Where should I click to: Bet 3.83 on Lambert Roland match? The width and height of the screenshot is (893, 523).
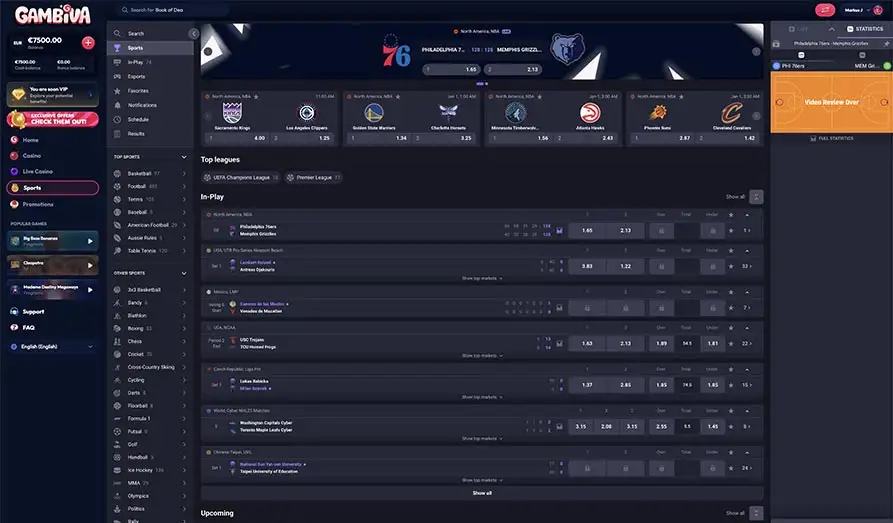(x=587, y=266)
